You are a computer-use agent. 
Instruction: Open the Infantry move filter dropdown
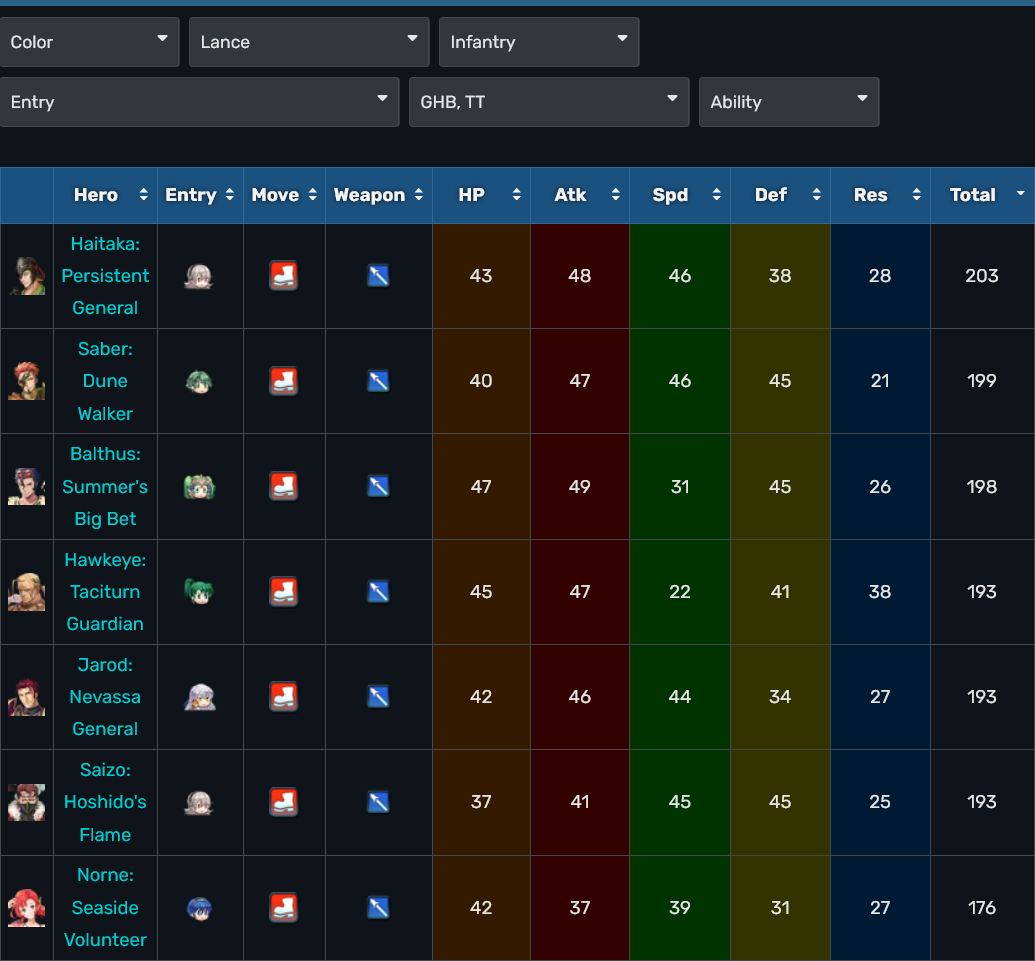tap(539, 42)
